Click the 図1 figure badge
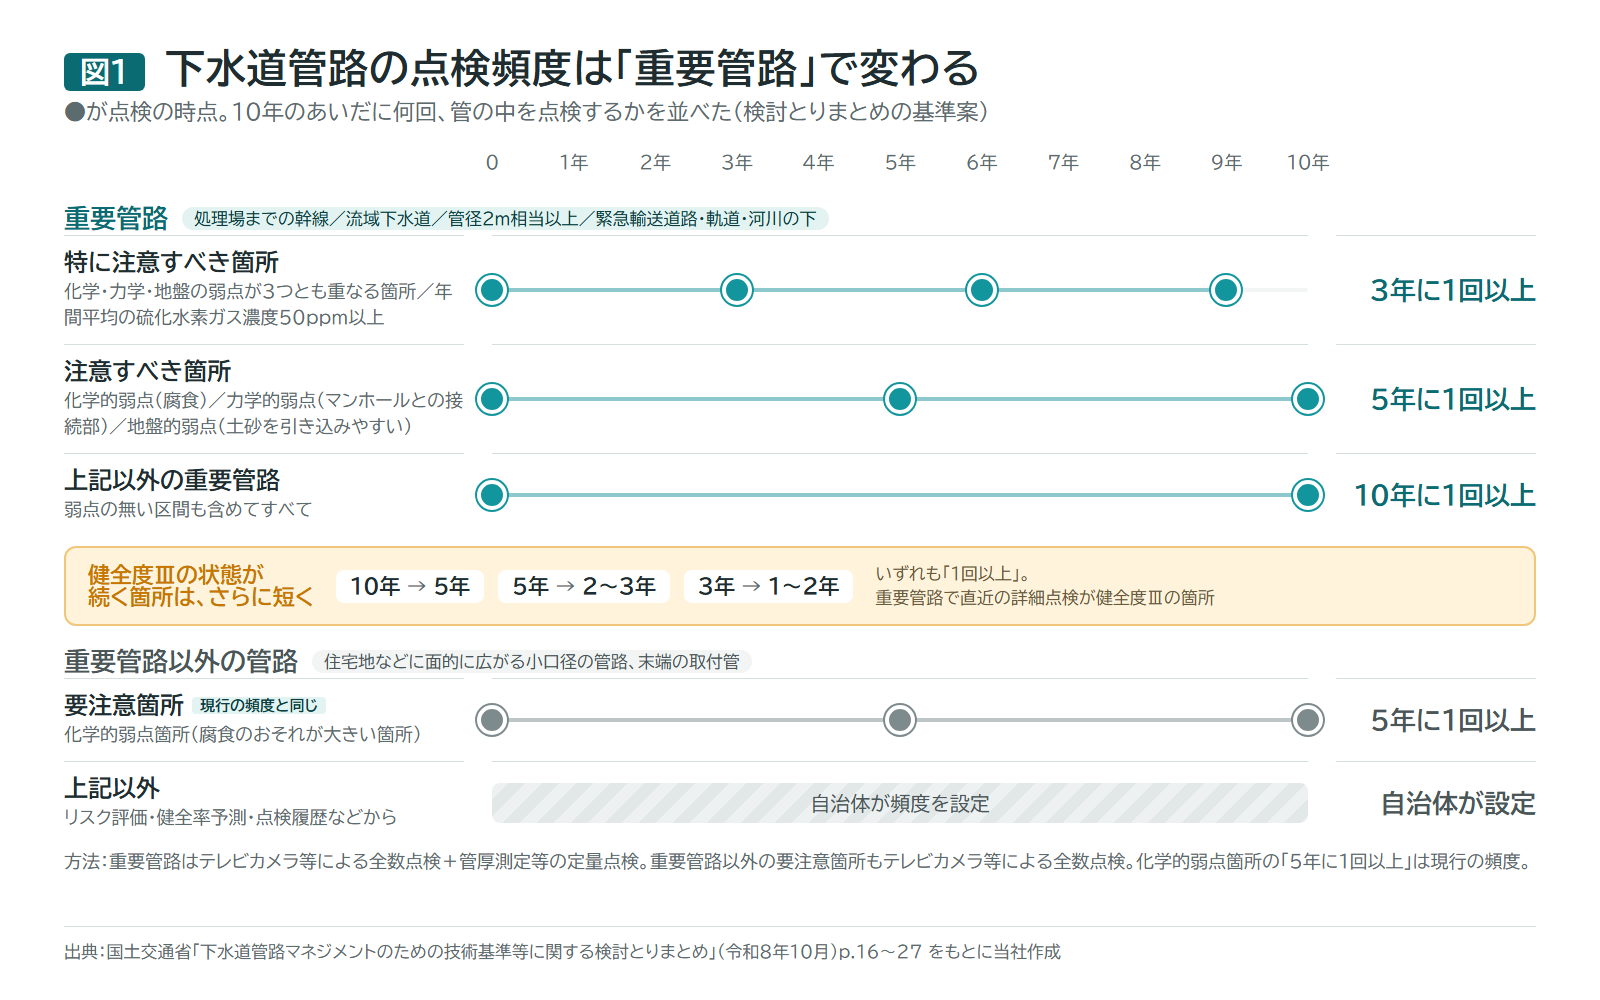The width and height of the screenshot is (1600, 1000). (104, 72)
